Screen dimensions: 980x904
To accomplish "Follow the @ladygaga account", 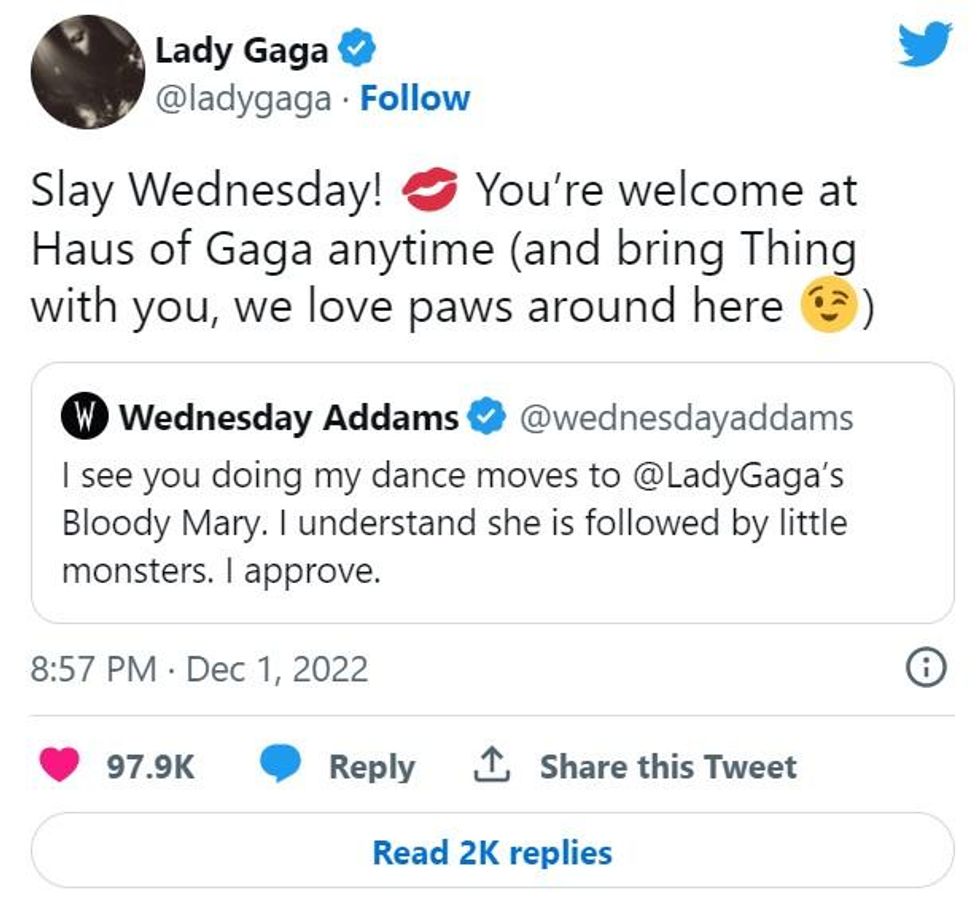I will (x=414, y=98).
